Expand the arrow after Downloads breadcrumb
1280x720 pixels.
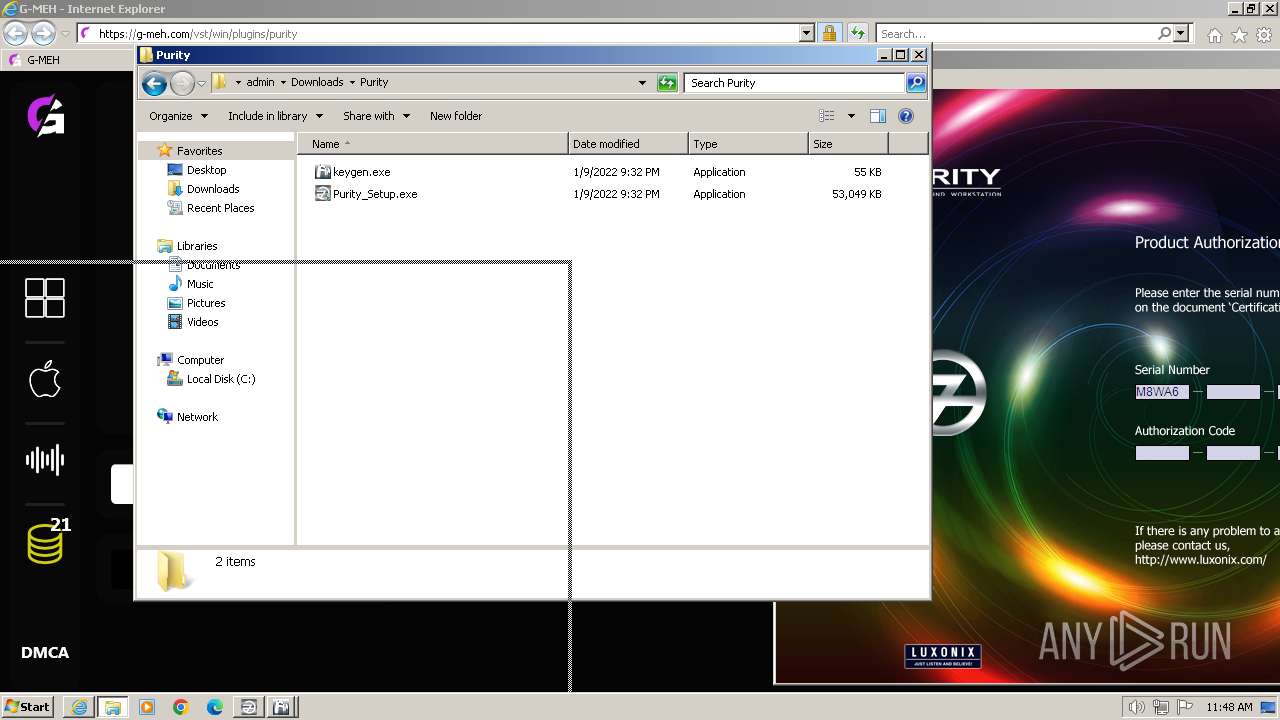tap(352, 83)
